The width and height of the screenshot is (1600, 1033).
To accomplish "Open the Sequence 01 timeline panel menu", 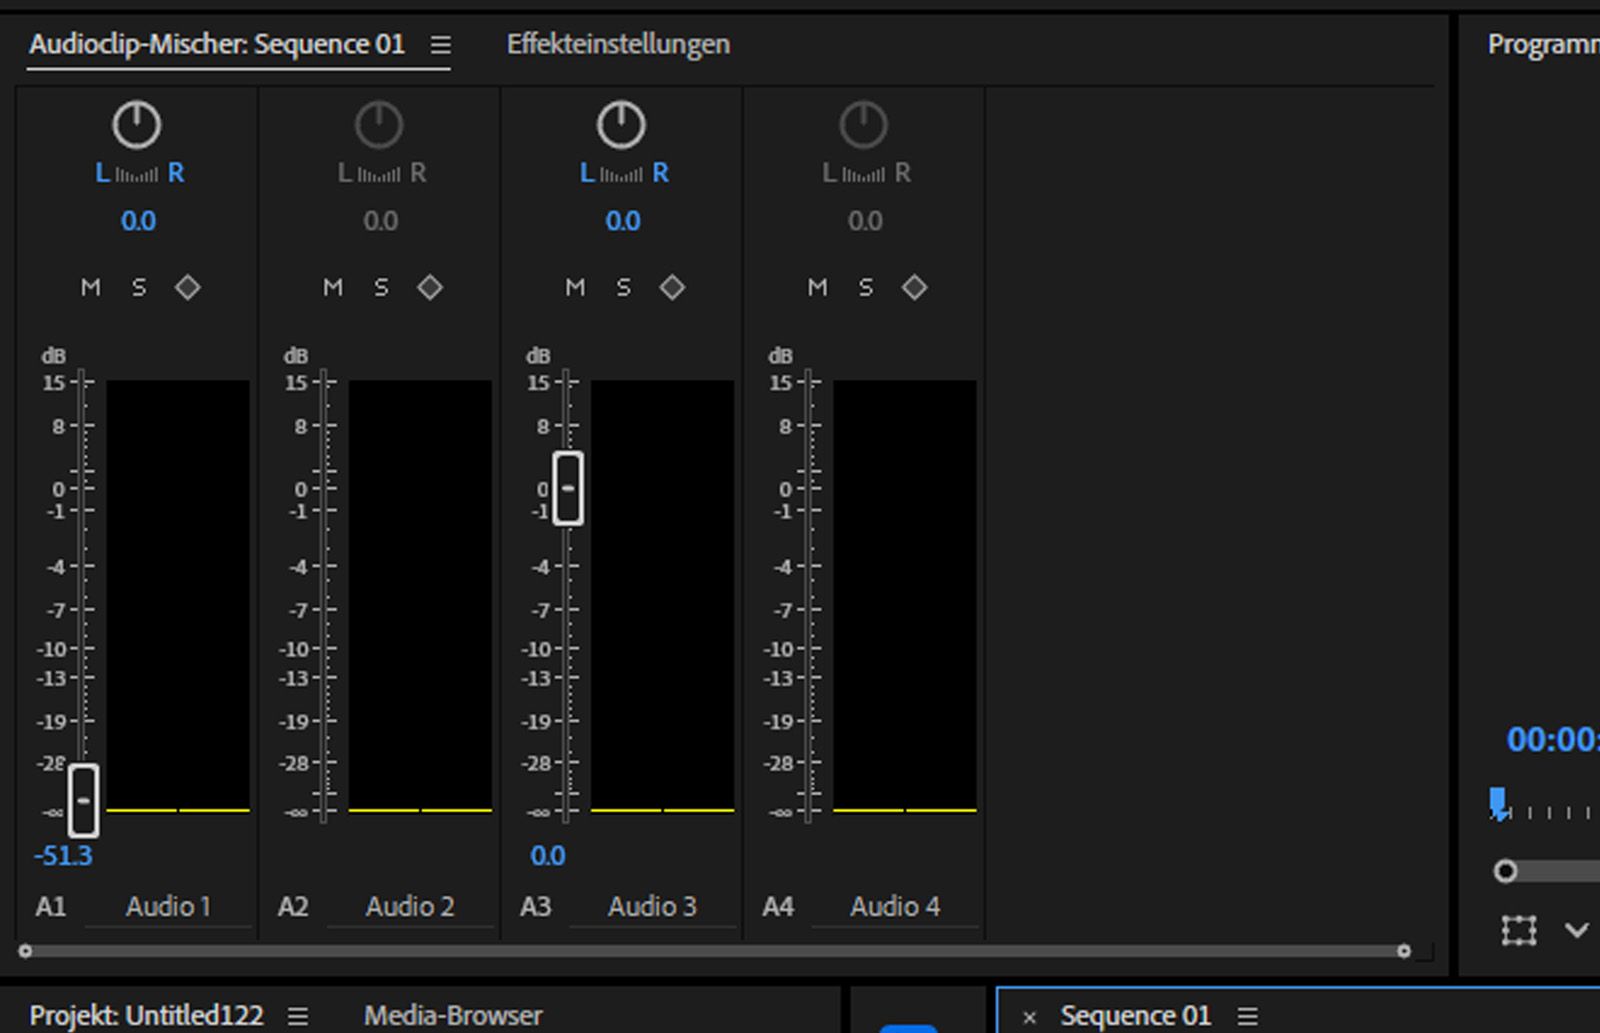I will (1247, 1016).
